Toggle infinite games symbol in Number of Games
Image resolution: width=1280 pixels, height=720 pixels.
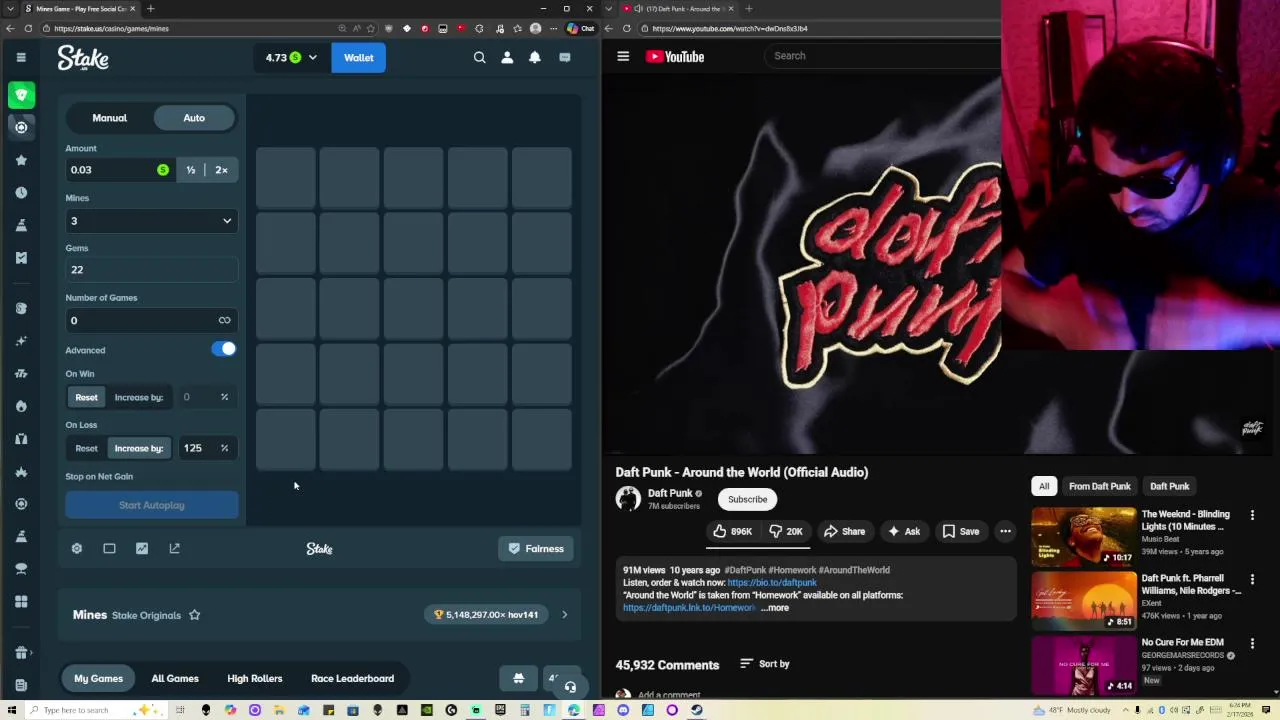[x=224, y=320]
